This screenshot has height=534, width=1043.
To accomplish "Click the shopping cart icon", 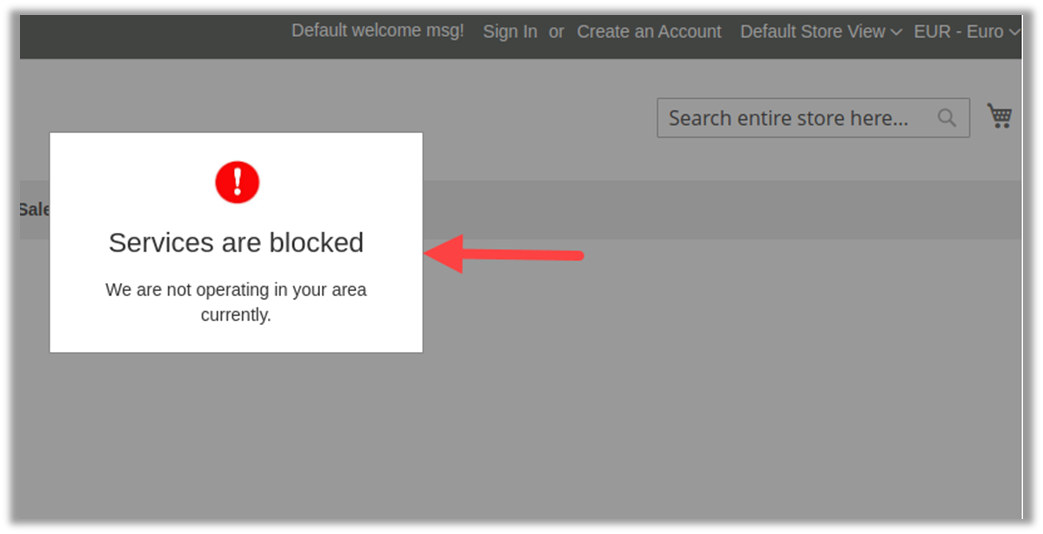I will [999, 116].
